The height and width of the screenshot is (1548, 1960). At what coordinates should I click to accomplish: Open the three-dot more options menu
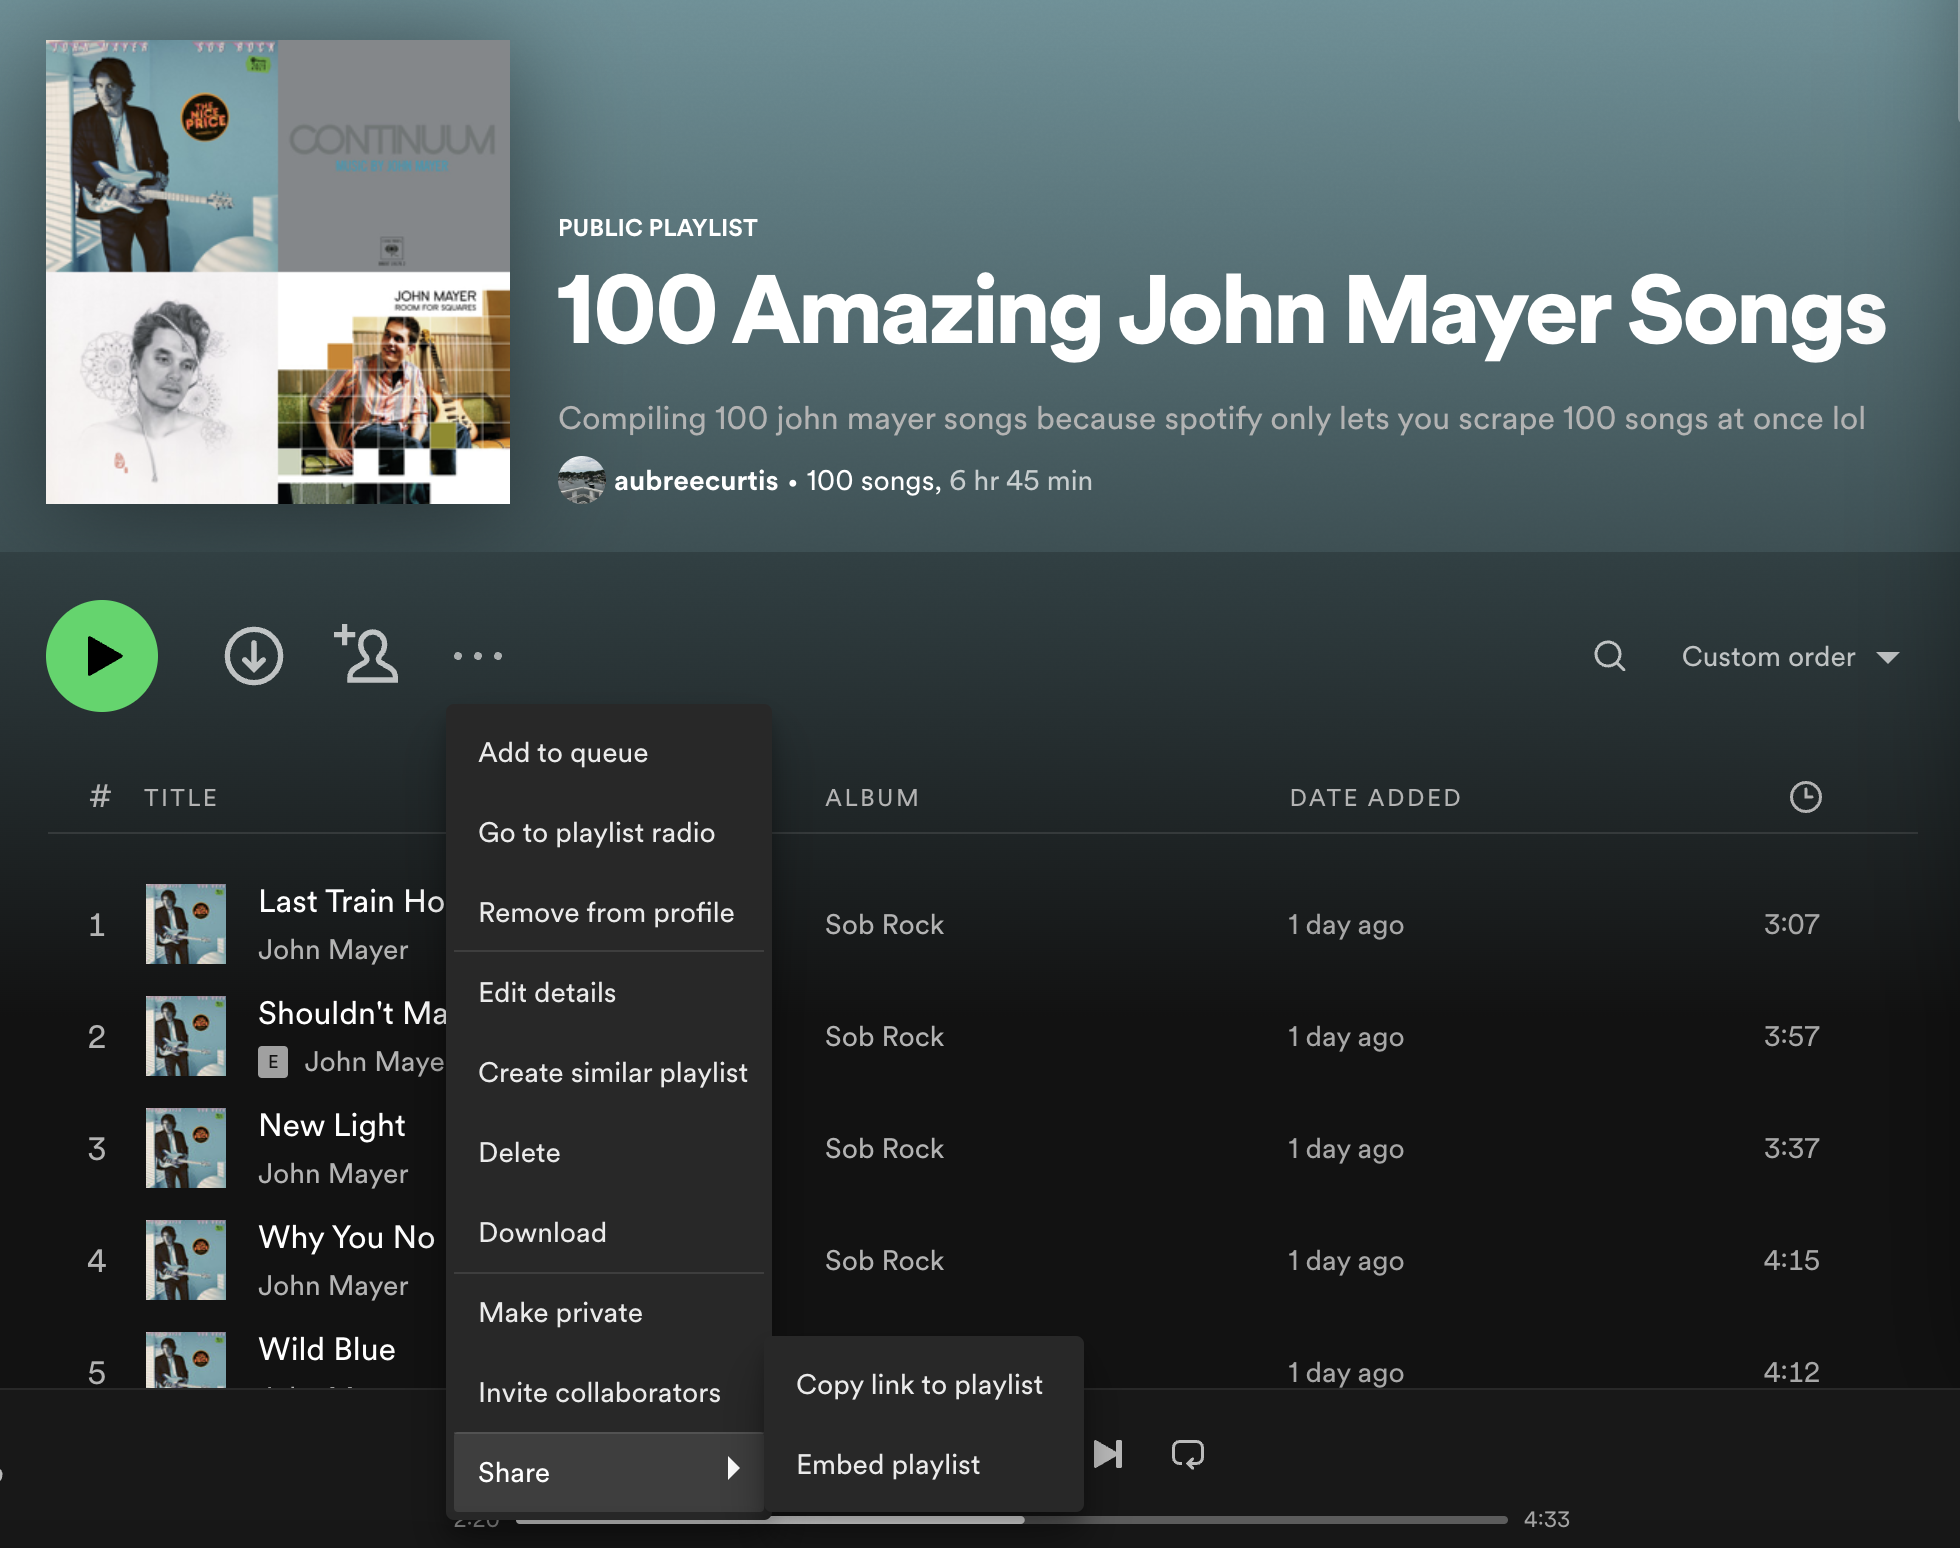tap(477, 656)
